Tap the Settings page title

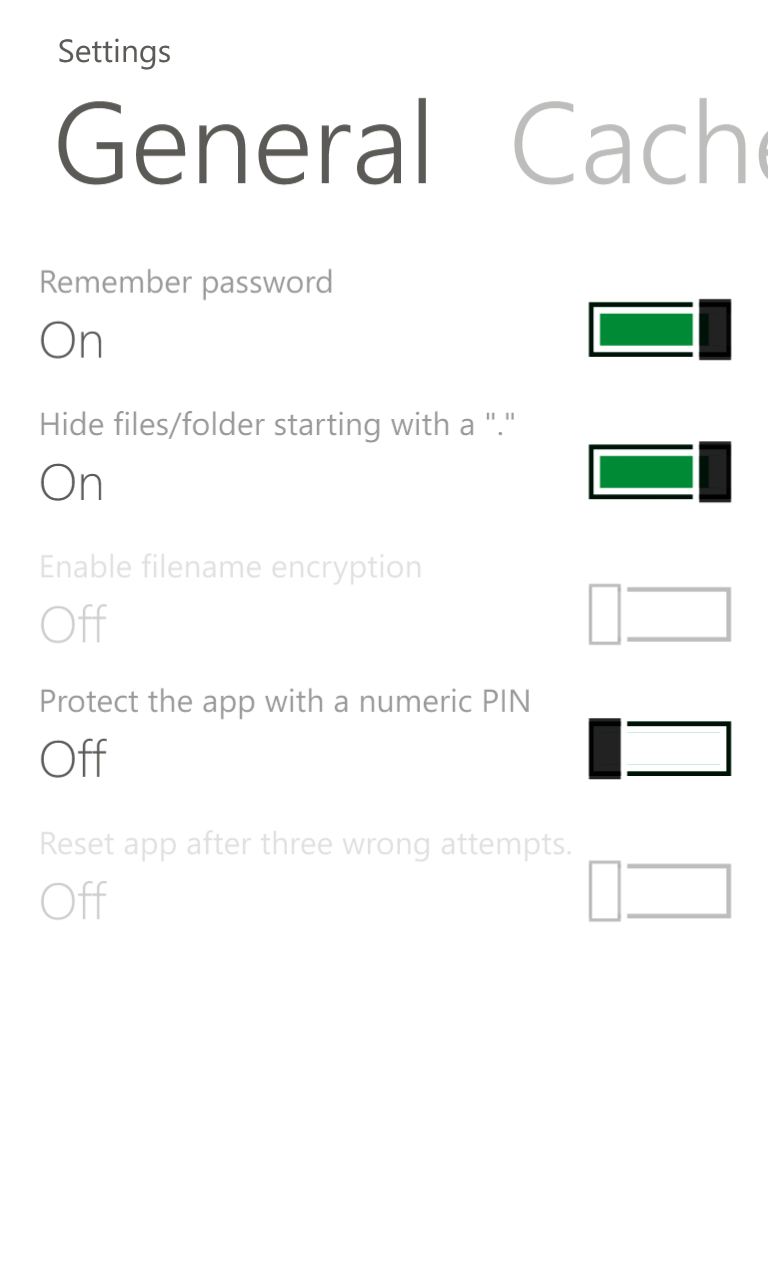pyautogui.click(x=114, y=51)
